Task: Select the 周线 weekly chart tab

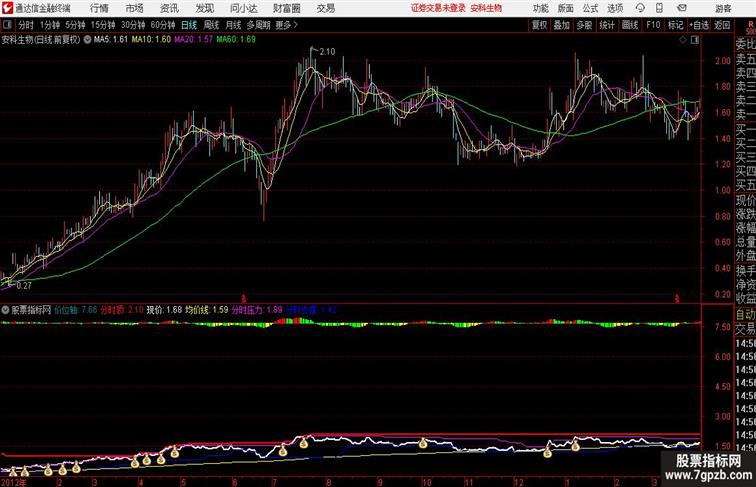Action: click(x=211, y=25)
